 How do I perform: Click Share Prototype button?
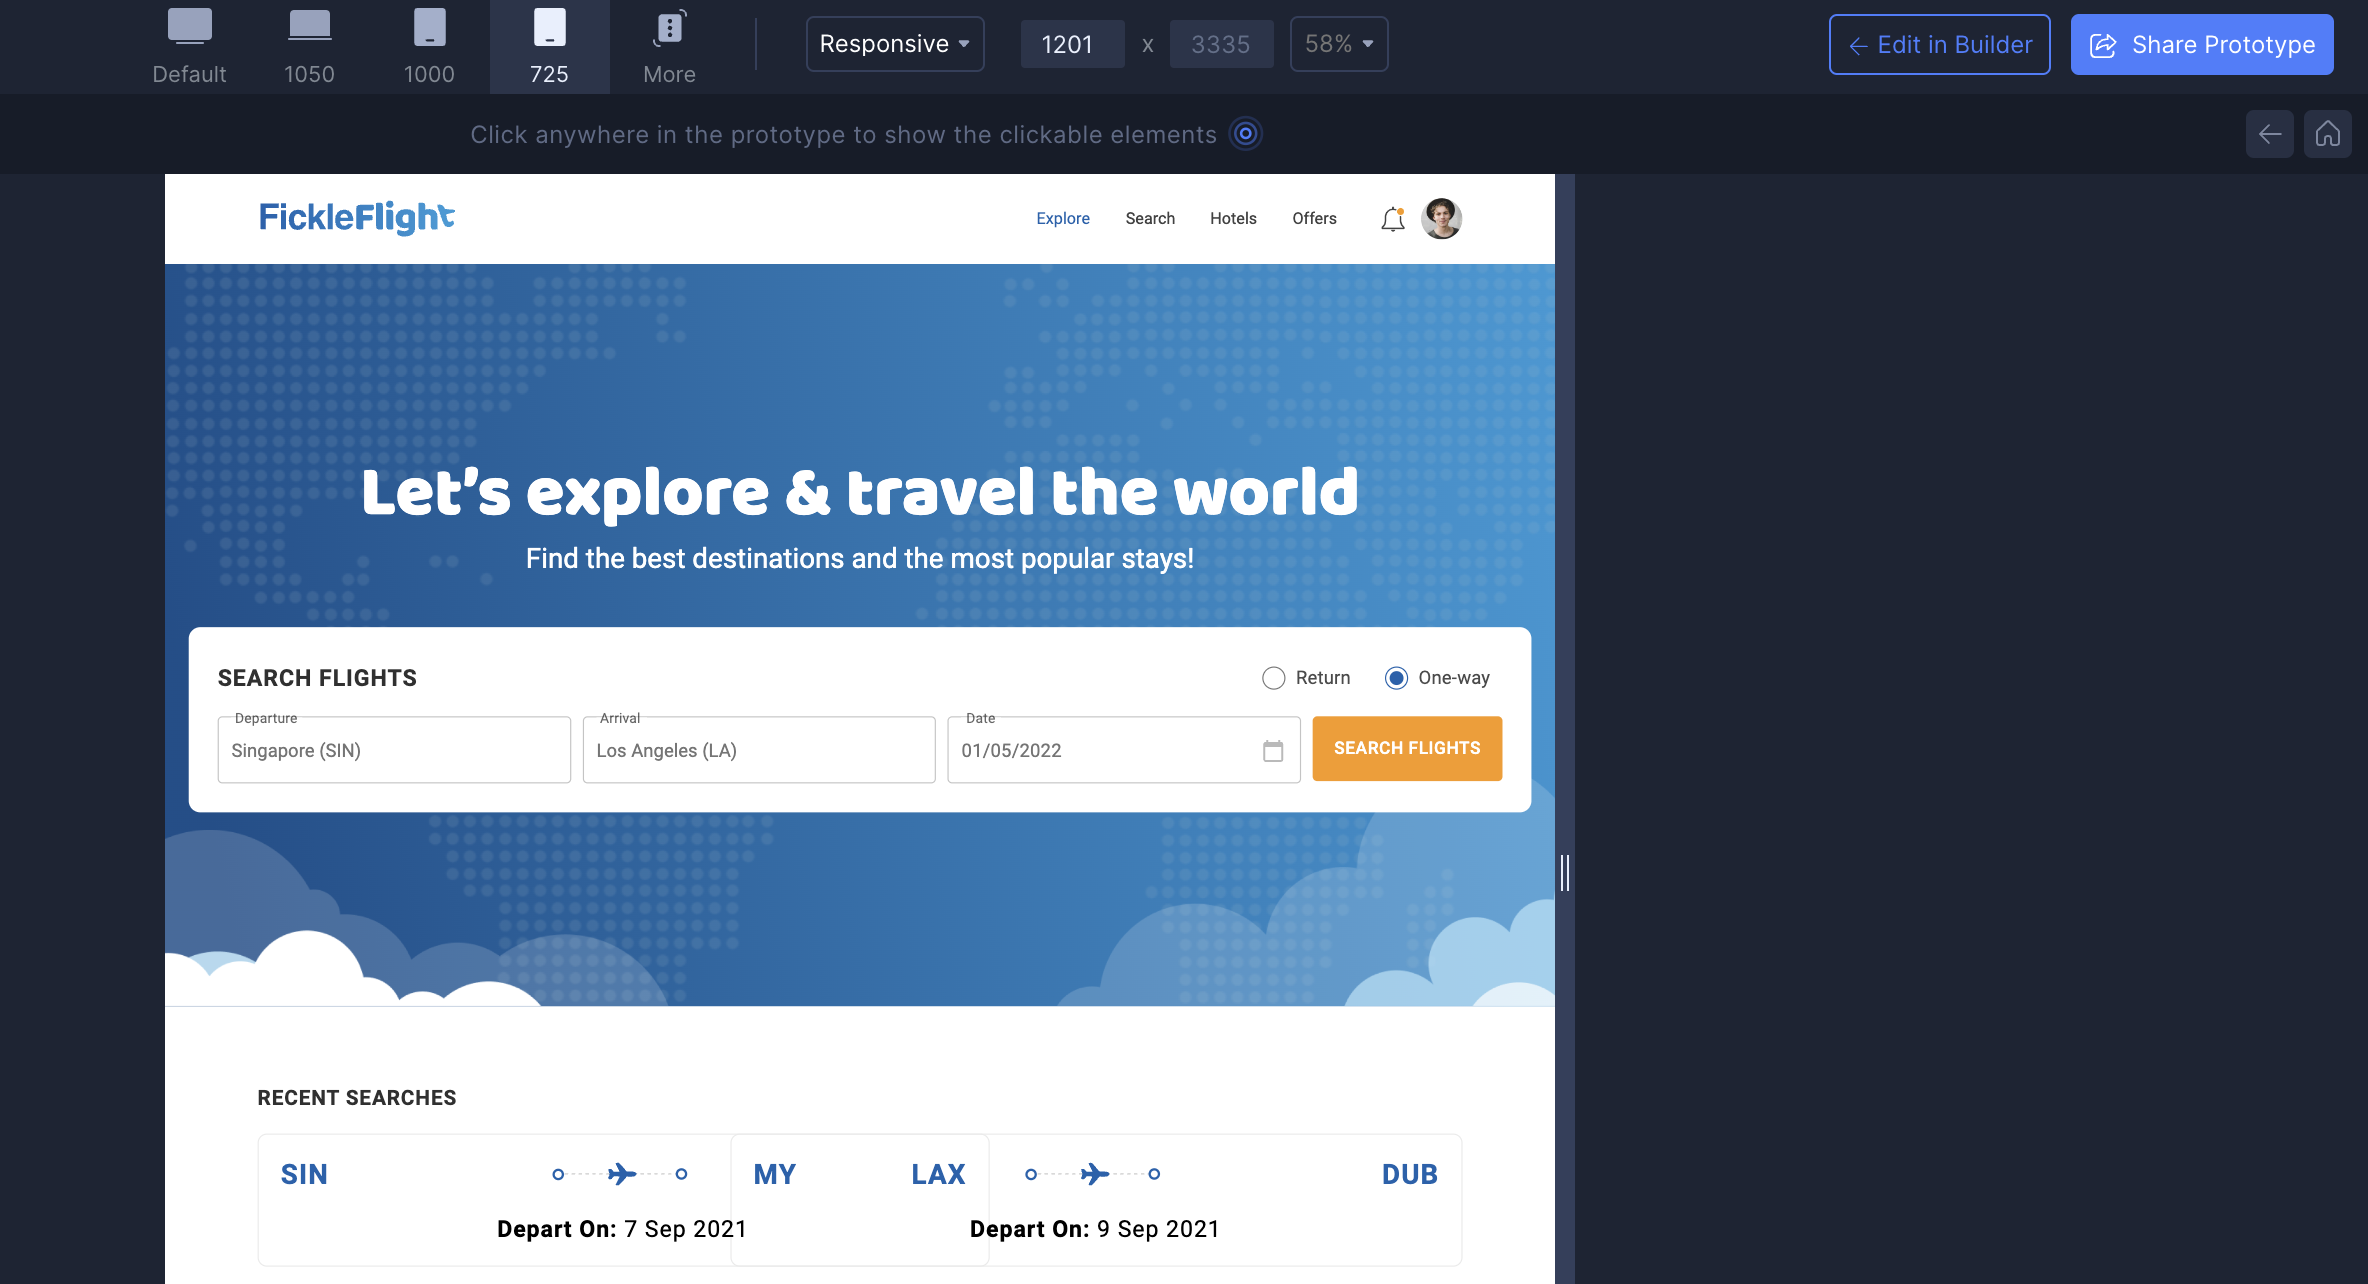(2202, 44)
